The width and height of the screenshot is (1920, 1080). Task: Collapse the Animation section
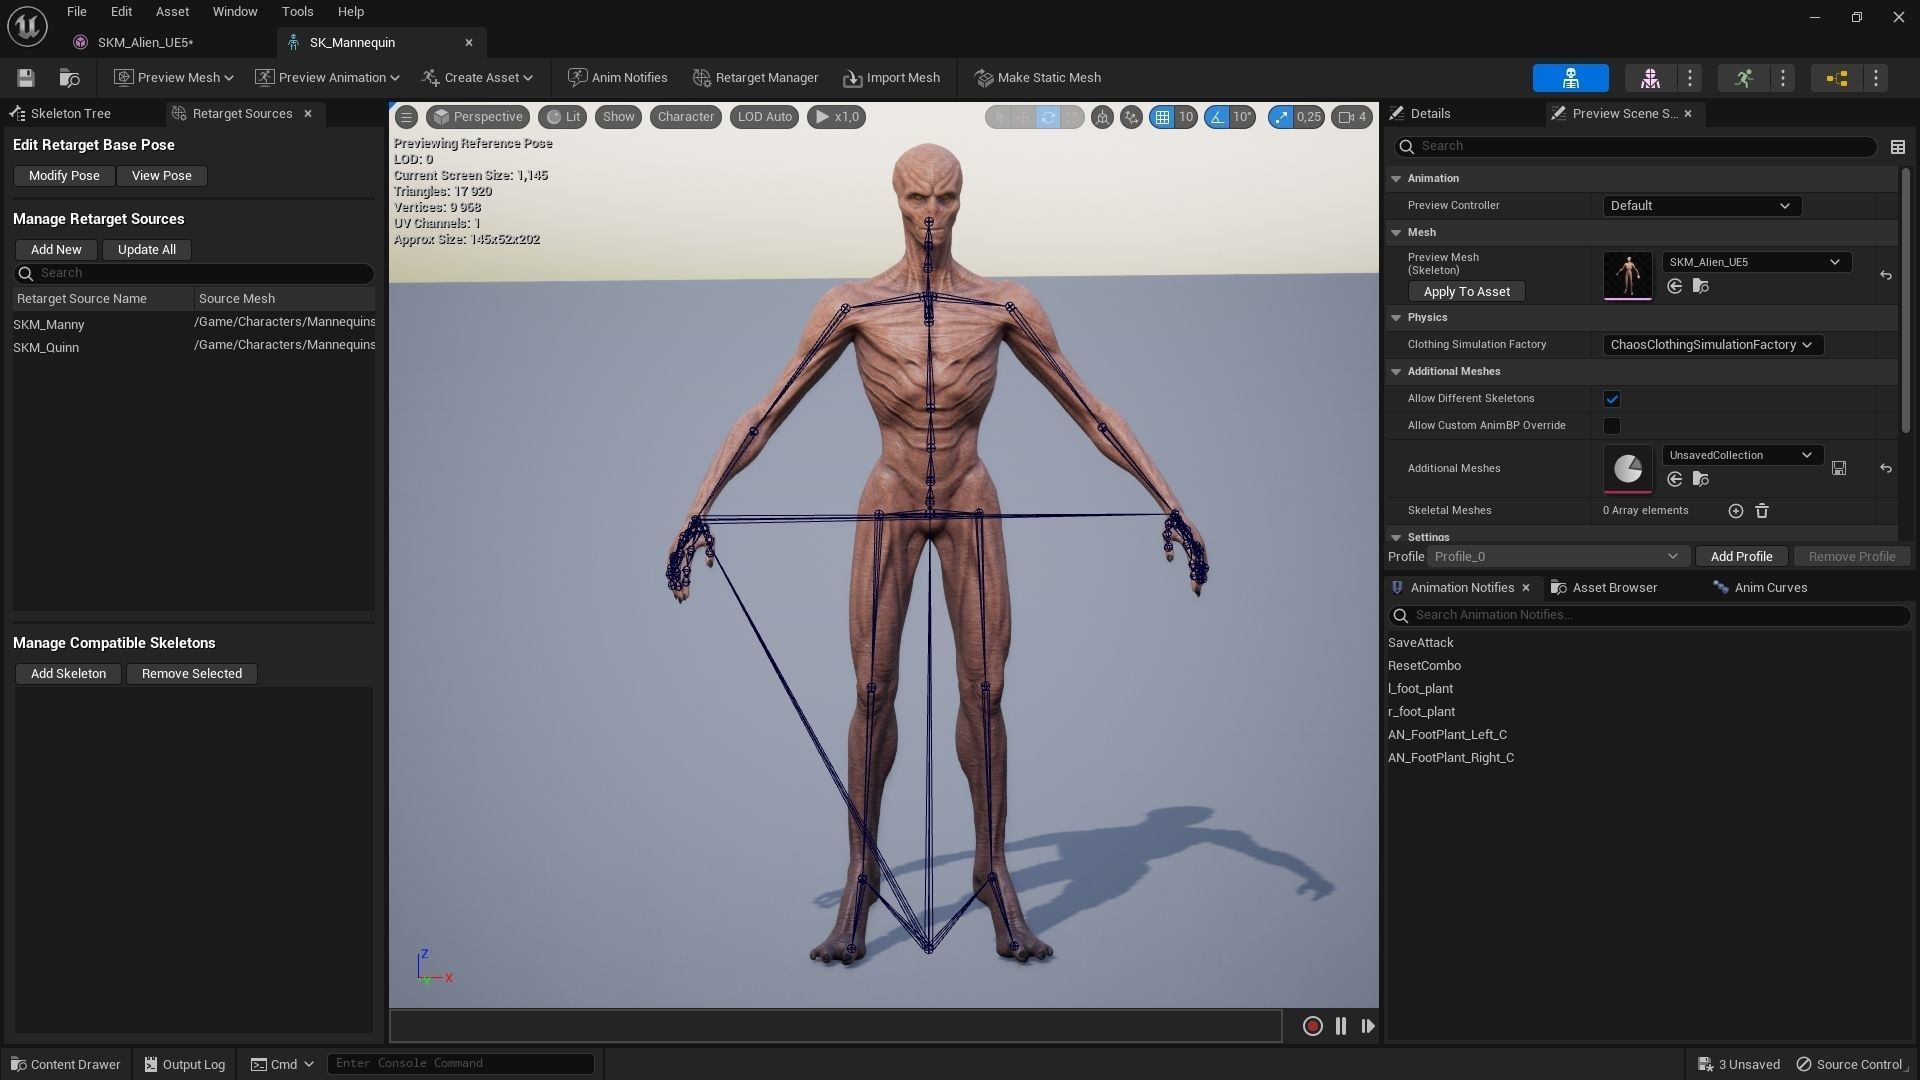(x=1396, y=179)
